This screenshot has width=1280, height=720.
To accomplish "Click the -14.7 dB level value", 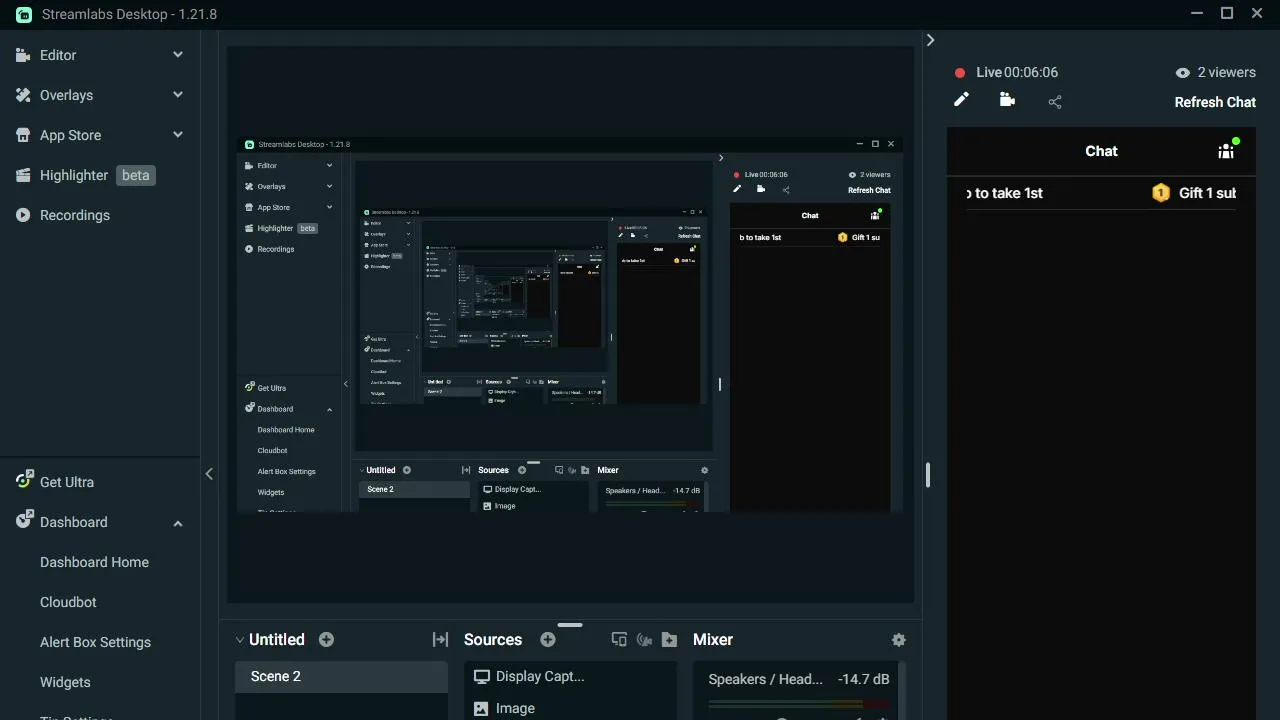I will tap(863, 679).
